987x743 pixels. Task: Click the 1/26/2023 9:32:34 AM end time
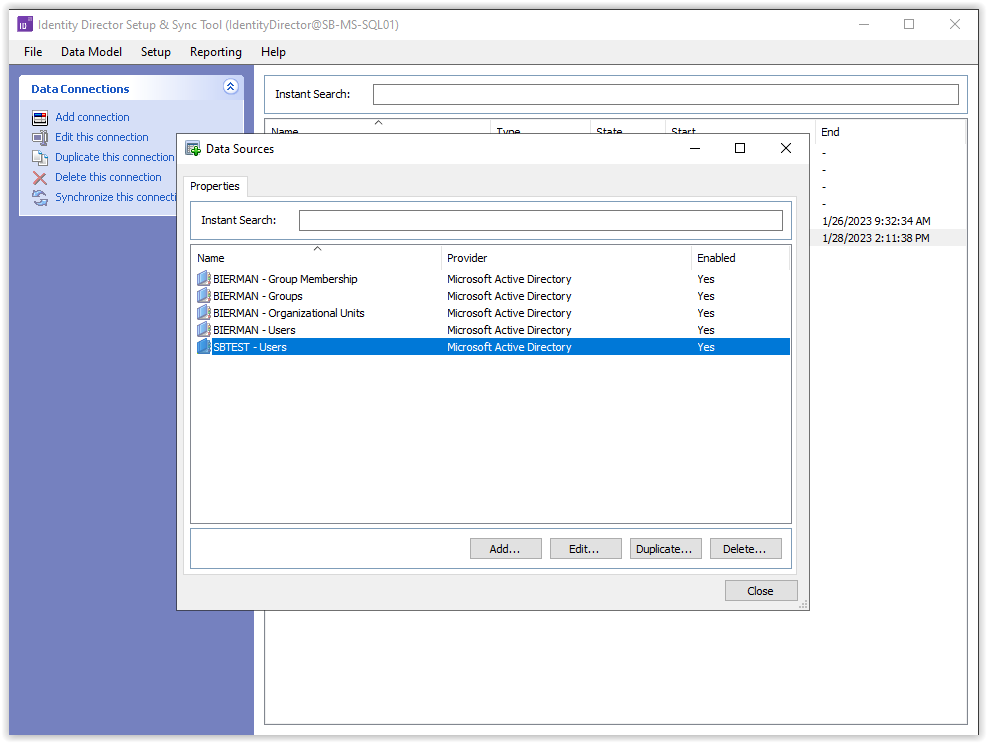(x=876, y=221)
